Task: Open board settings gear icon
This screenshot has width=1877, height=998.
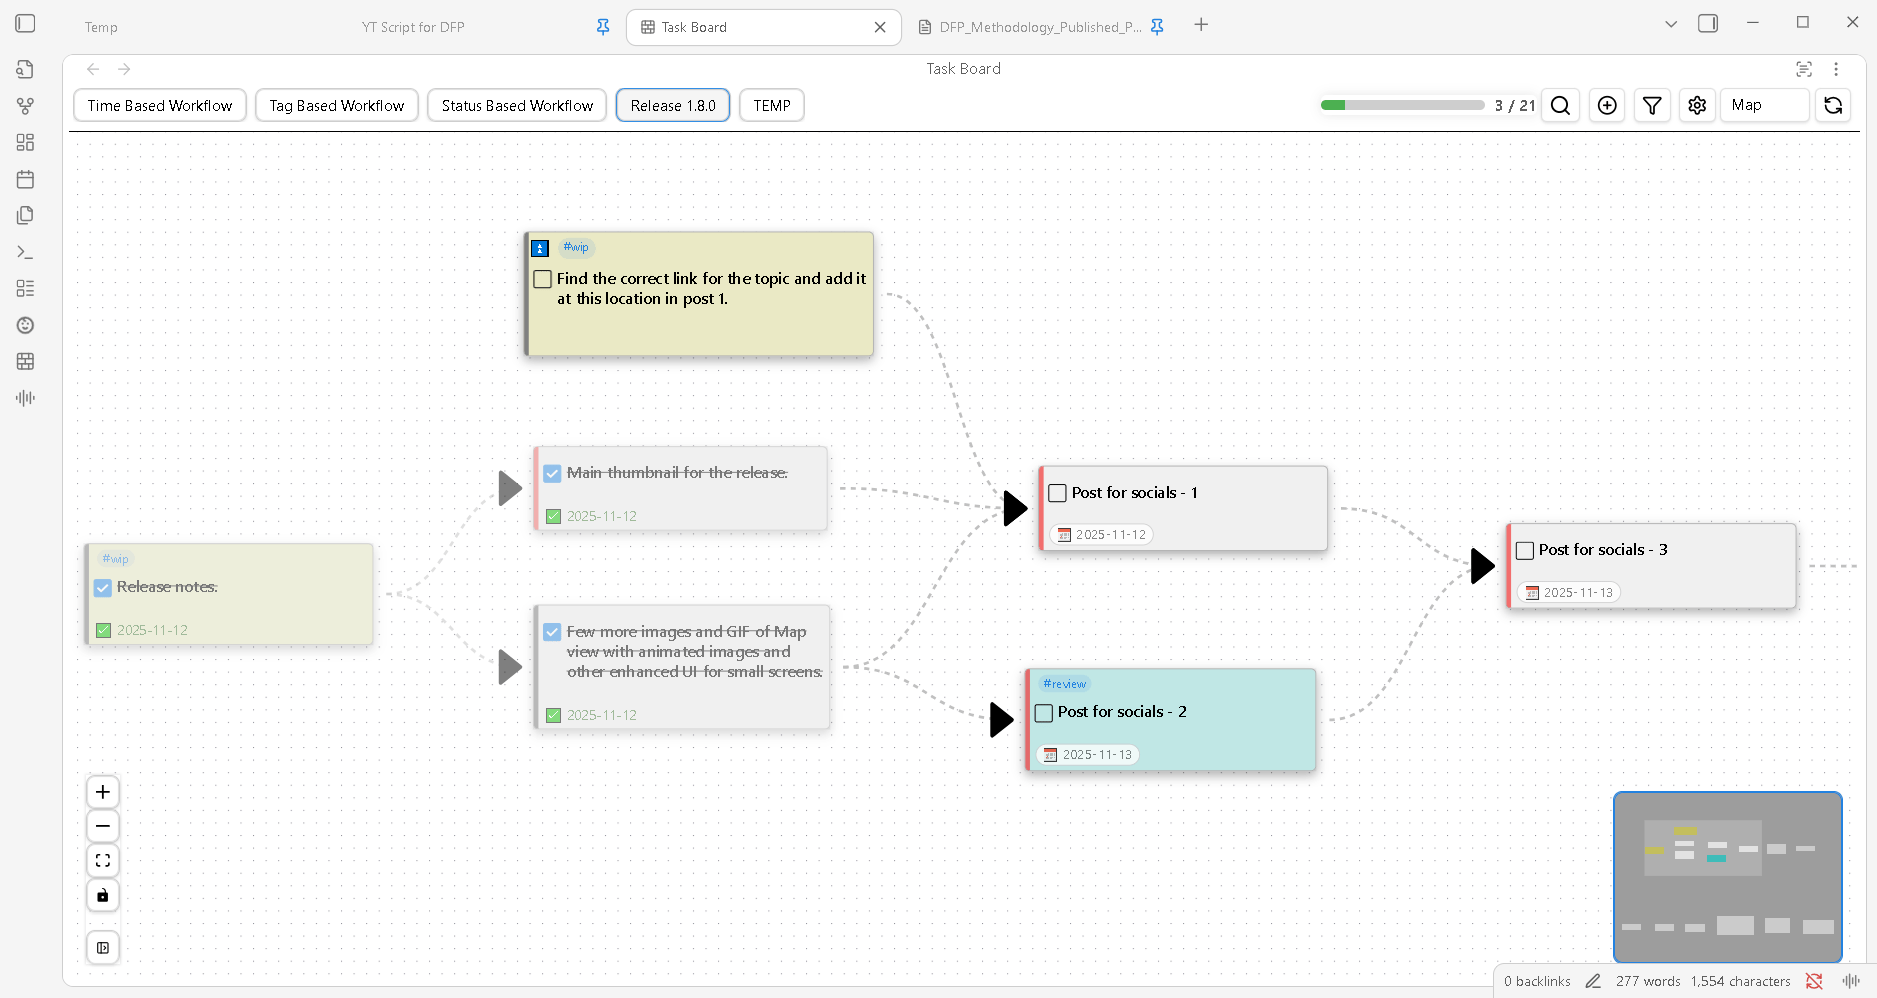Action: click(1697, 106)
